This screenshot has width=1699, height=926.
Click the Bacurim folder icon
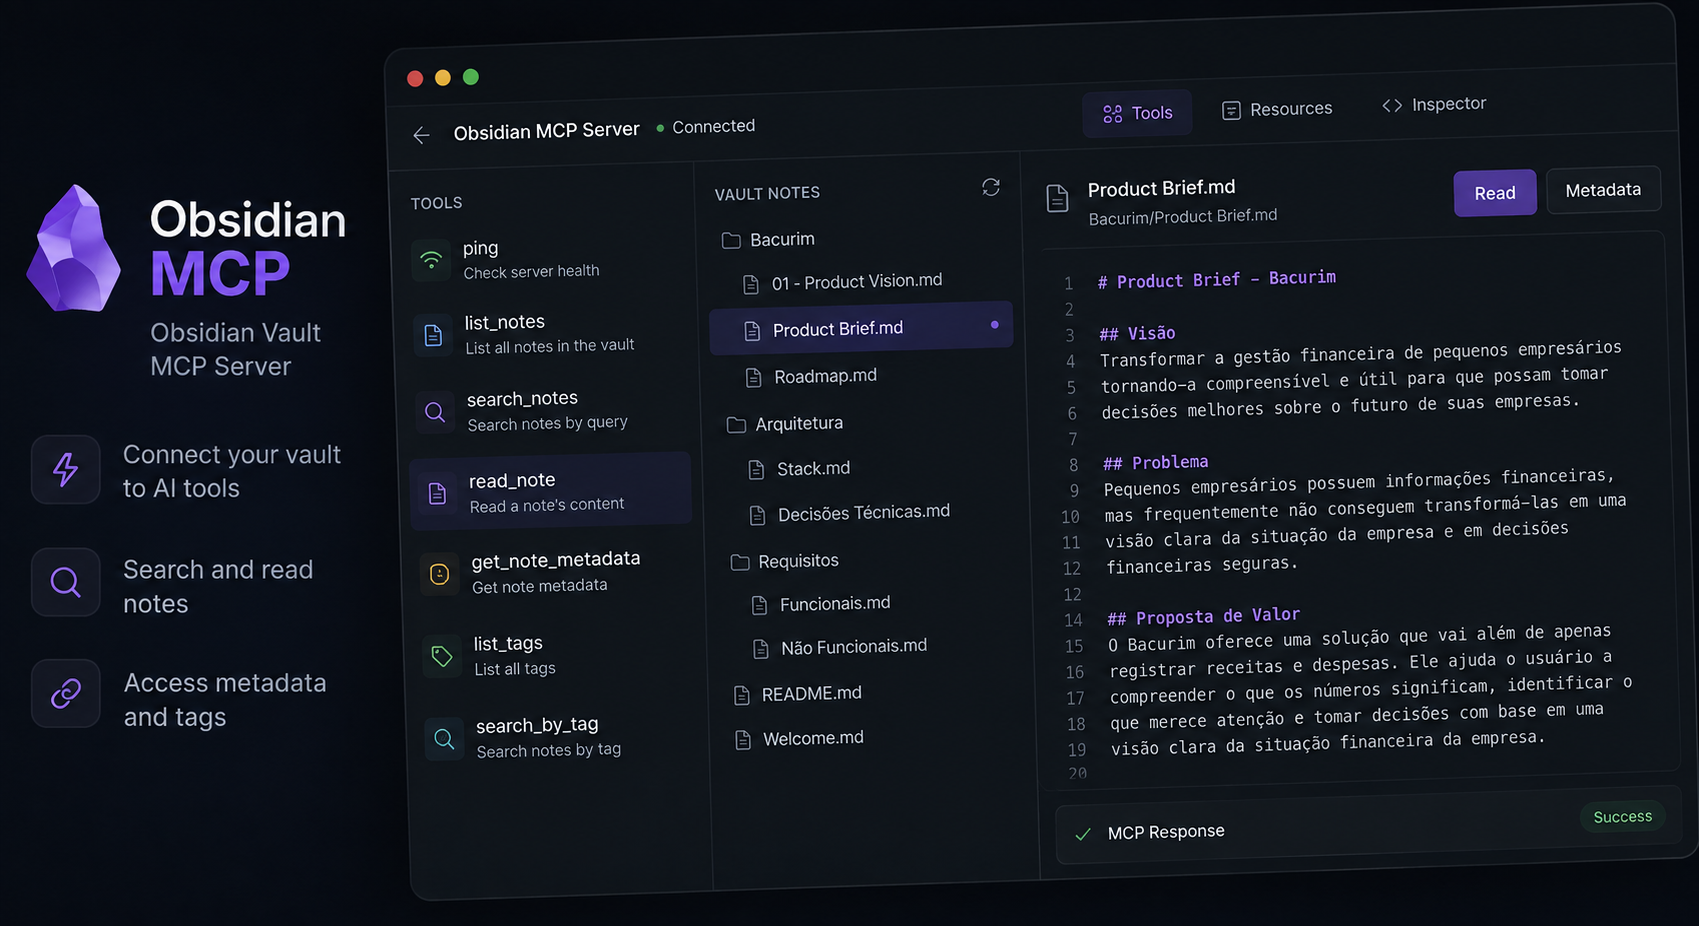click(731, 240)
